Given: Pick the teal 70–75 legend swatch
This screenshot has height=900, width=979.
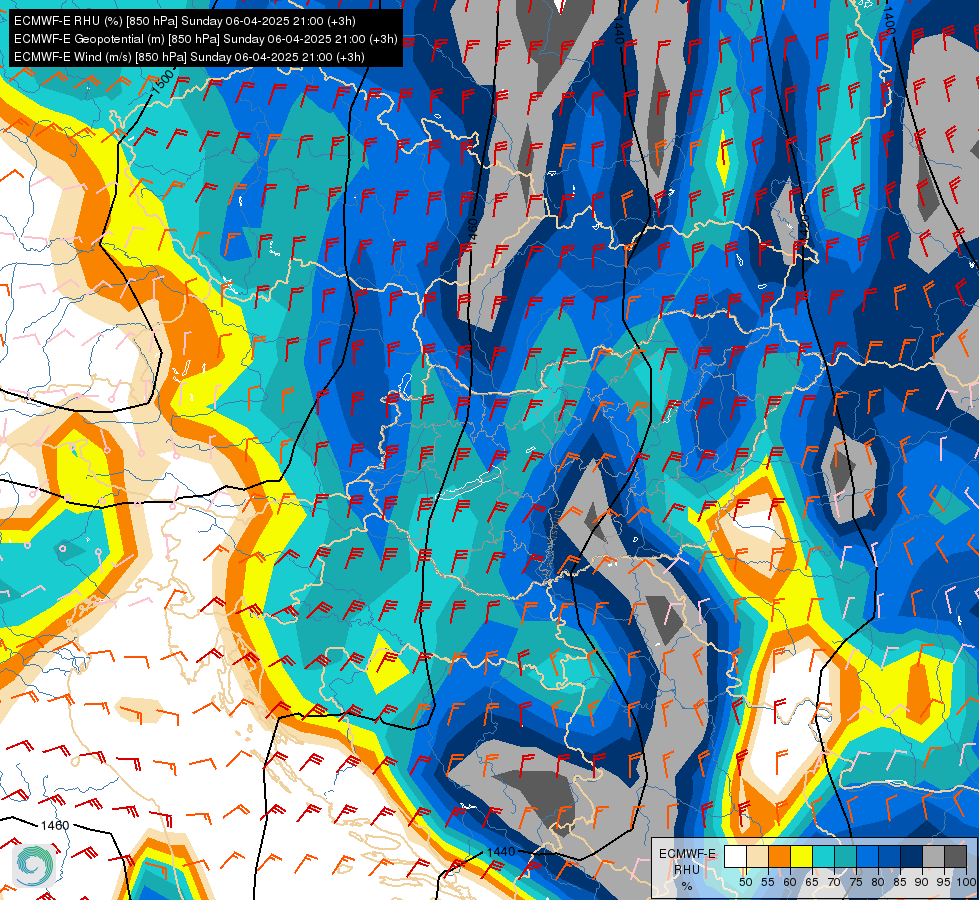Looking at the screenshot, I should coord(845,856).
